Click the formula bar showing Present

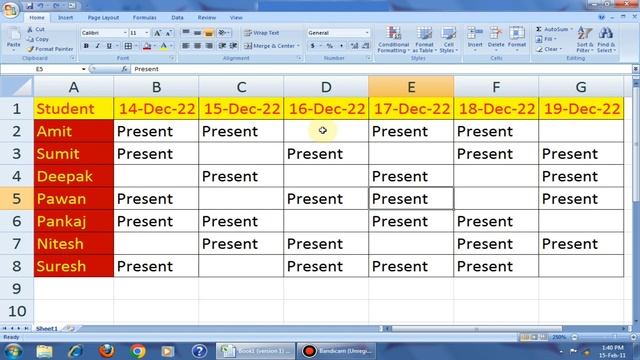tap(382, 69)
